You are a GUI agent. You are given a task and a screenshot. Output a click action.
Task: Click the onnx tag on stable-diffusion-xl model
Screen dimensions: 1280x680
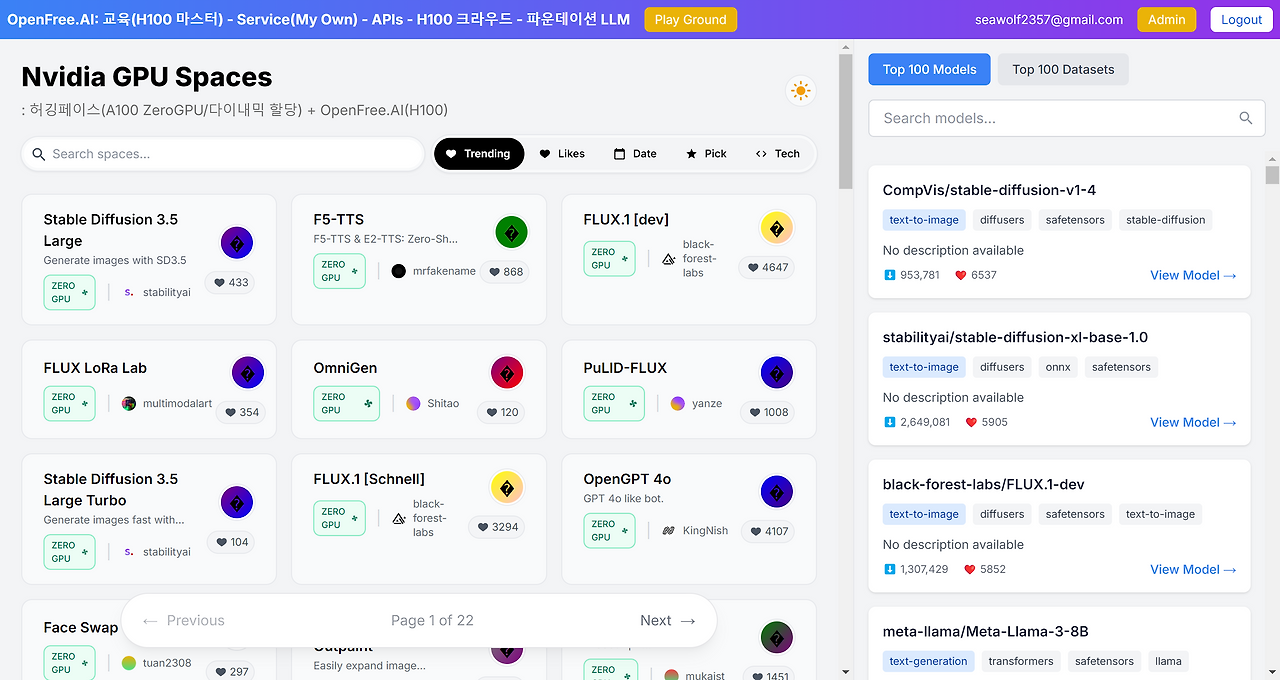(x=1058, y=367)
